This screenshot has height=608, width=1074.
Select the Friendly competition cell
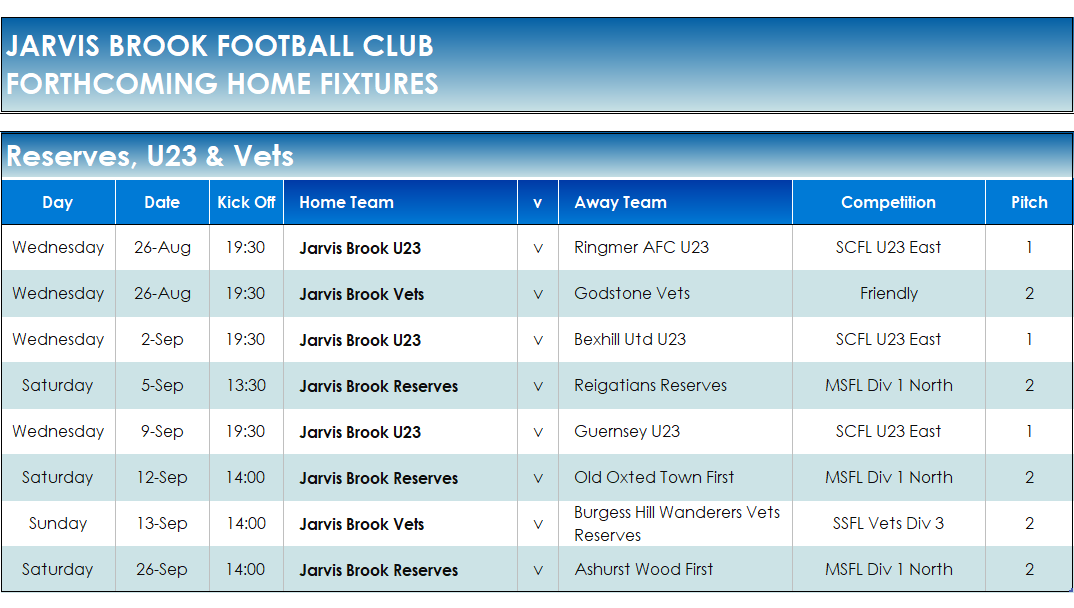point(889,293)
